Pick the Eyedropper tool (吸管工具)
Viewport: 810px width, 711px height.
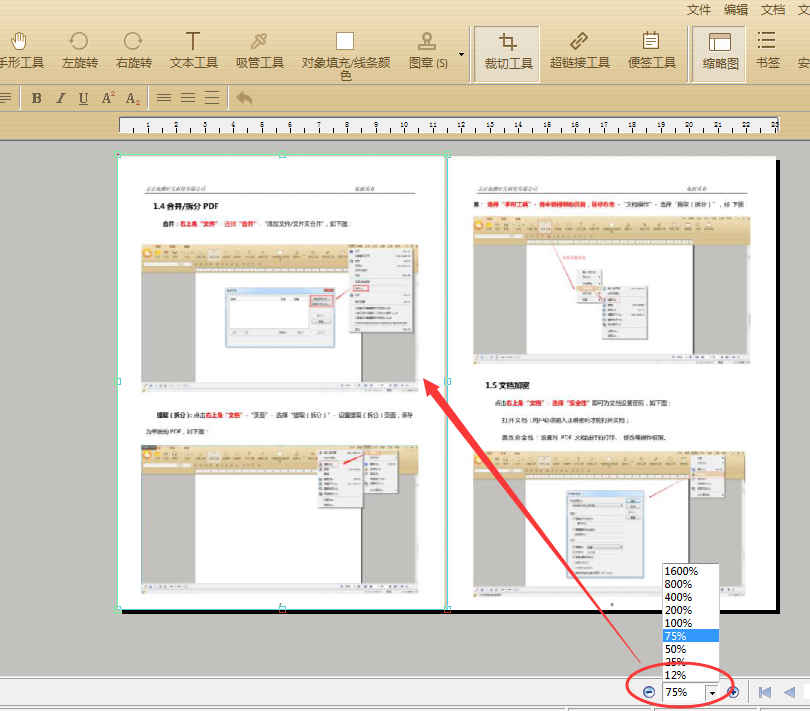[x=260, y=51]
